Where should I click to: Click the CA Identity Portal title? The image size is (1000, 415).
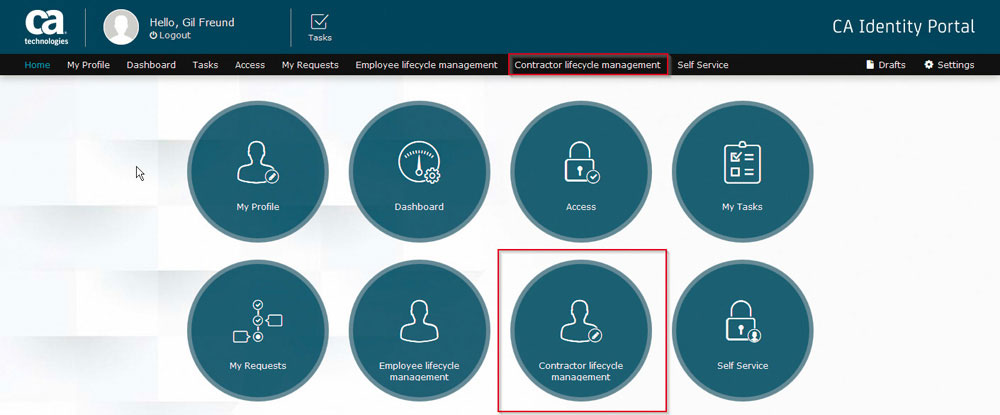pyautogui.click(x=904, y=27)
